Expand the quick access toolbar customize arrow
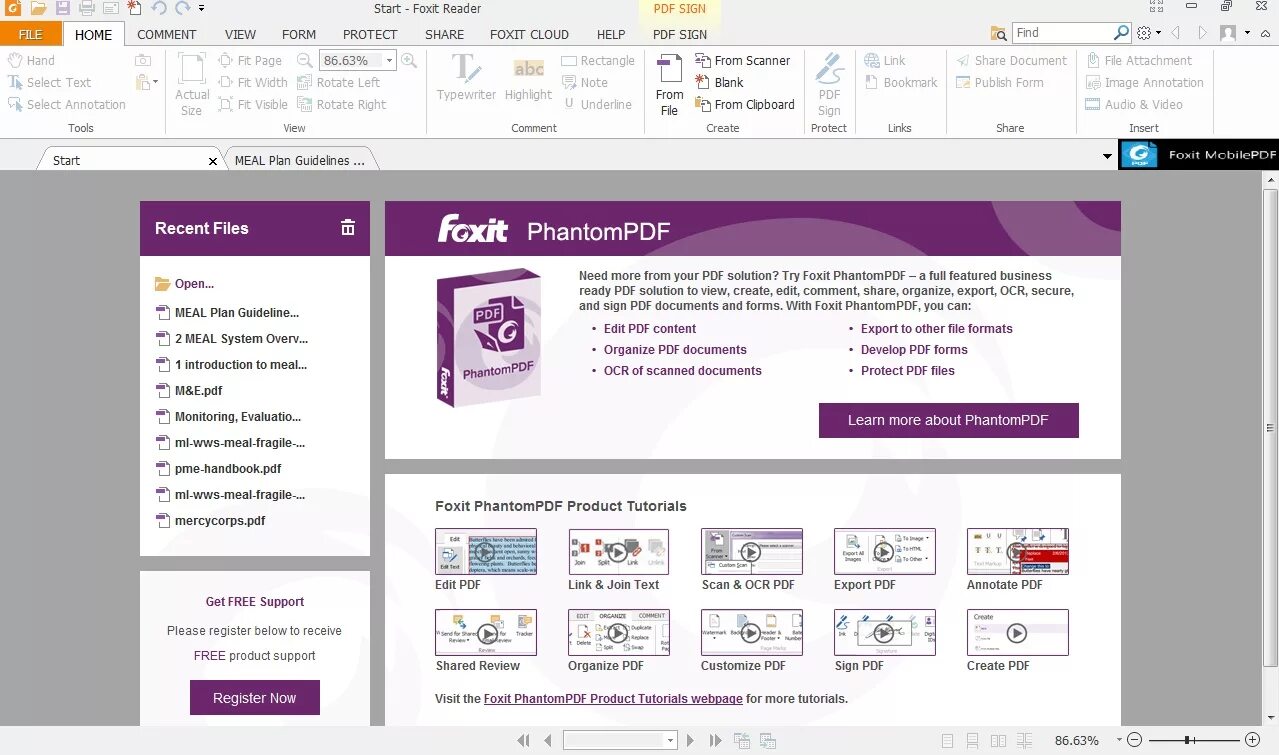Image resolution: width=1279 pixels, height=755 pixels. (202, 8)
